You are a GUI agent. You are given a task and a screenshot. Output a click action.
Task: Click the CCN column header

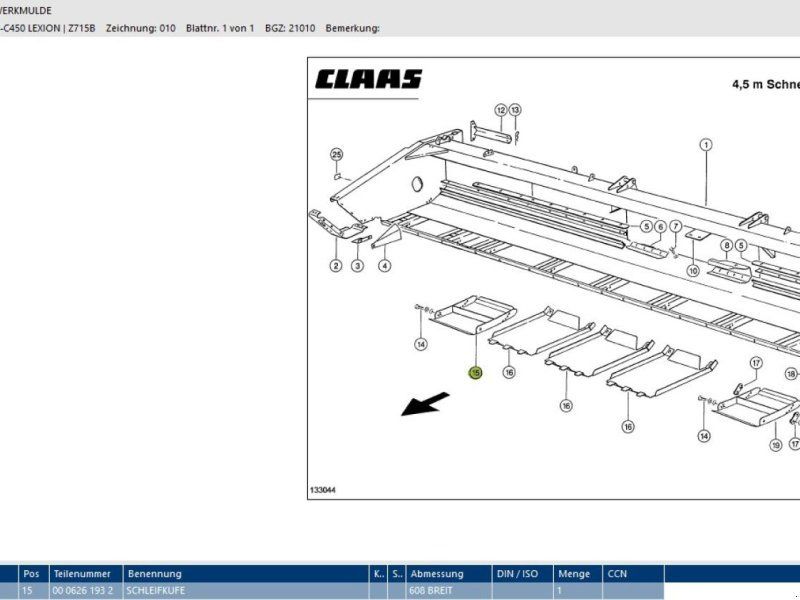click(633, 573)
